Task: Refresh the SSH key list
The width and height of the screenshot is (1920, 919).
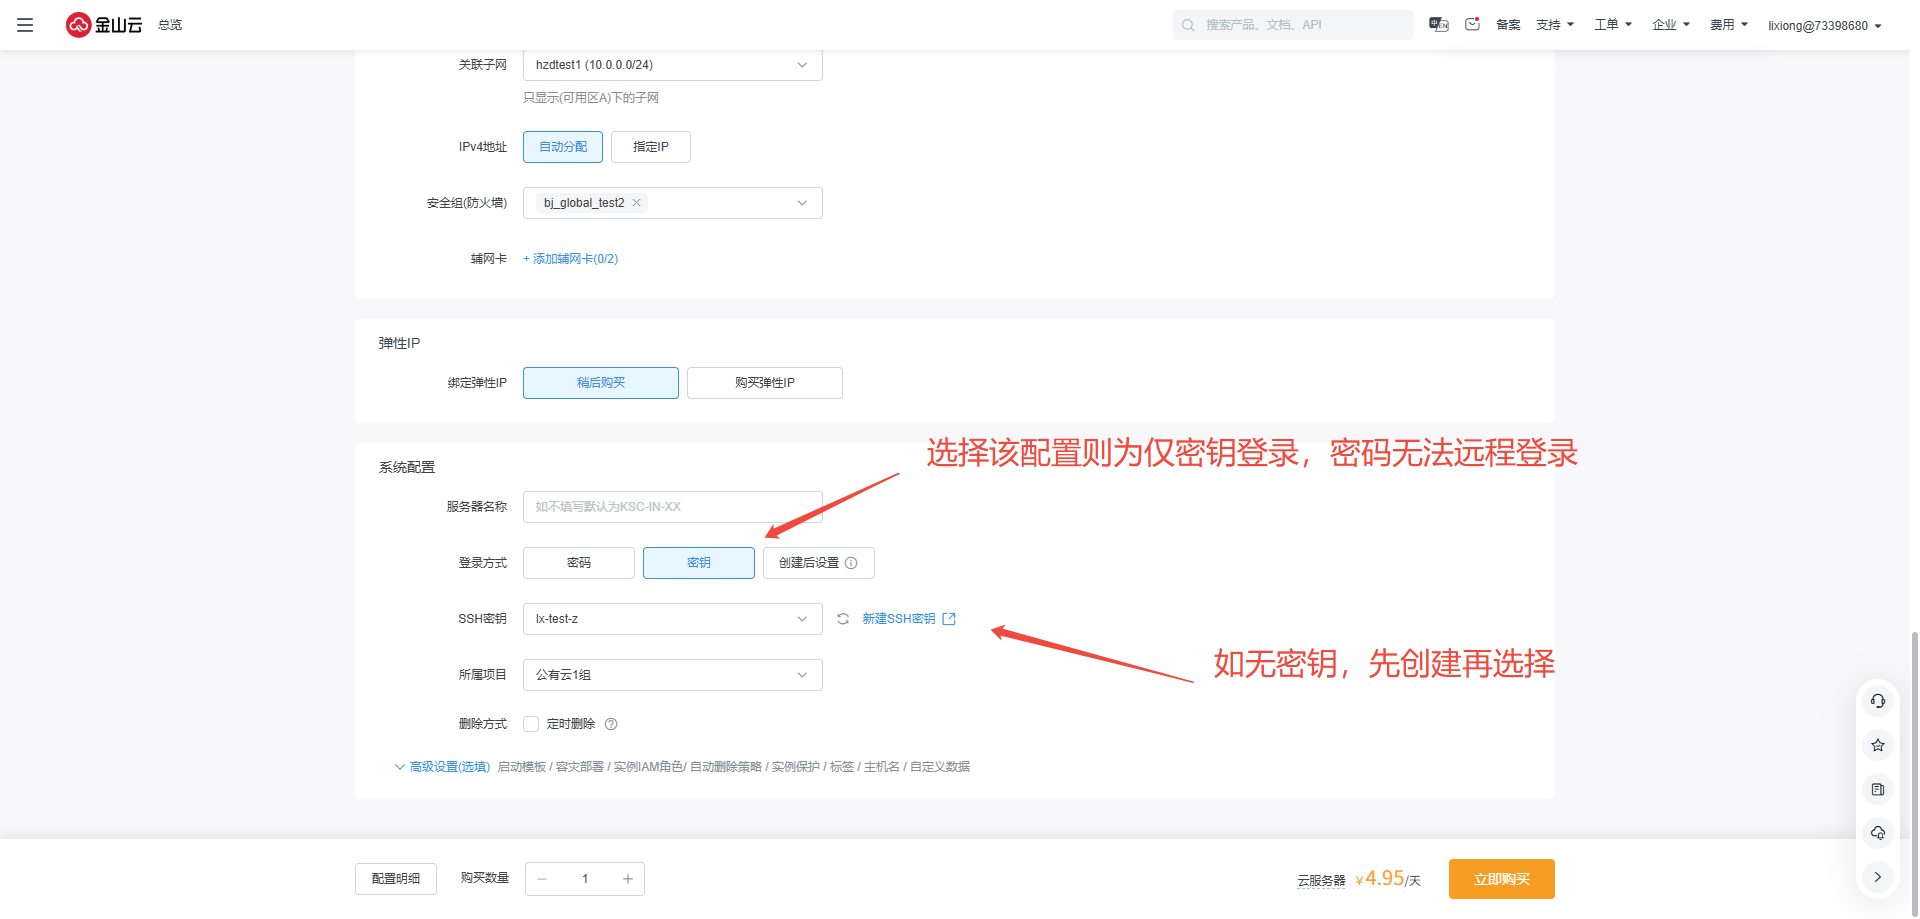Action: coord(843,619)
